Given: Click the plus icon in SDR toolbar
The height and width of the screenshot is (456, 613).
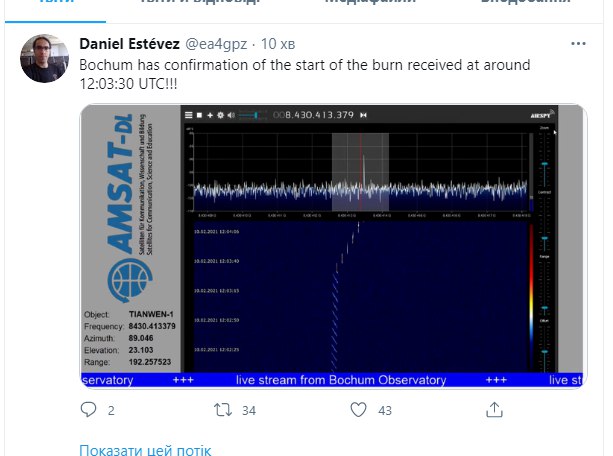Looking at the screenshot, I should tap(210, 115).
